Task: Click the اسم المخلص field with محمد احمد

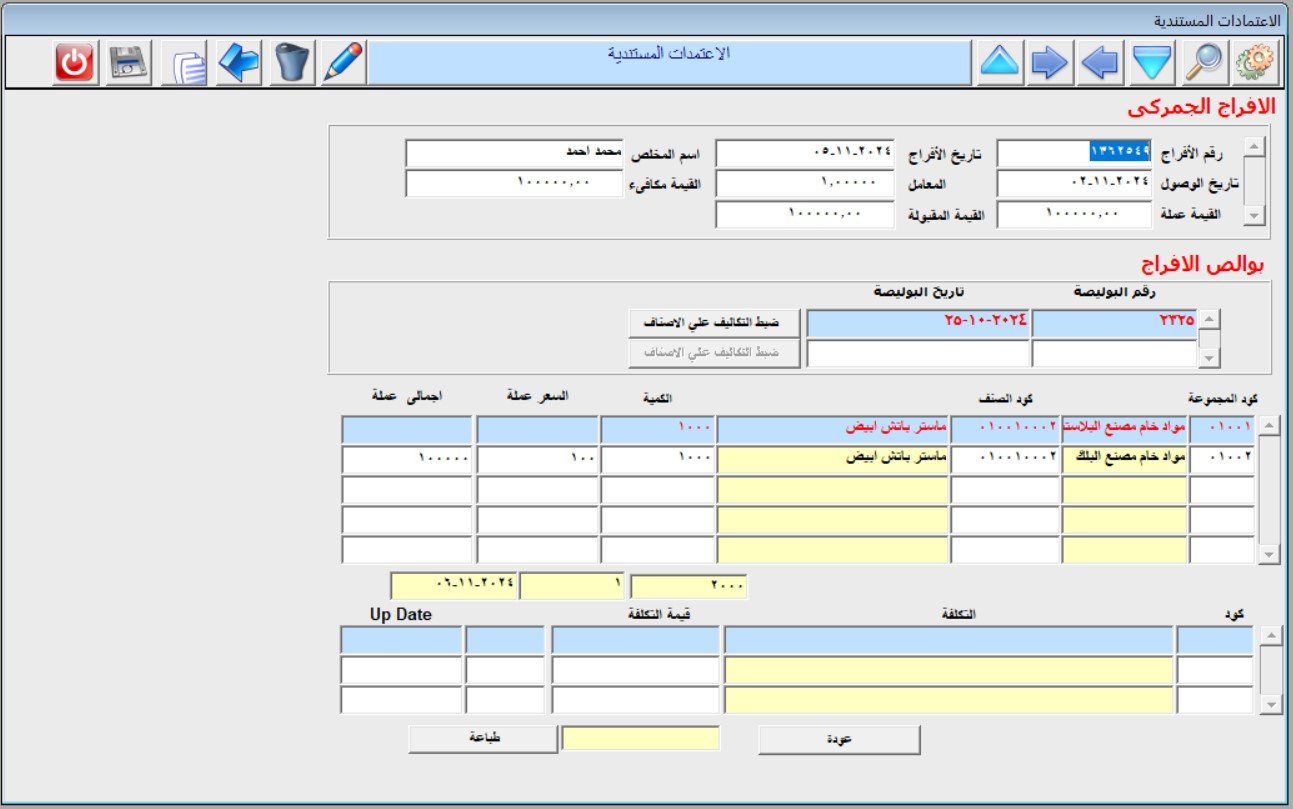Action: (514, 154)
